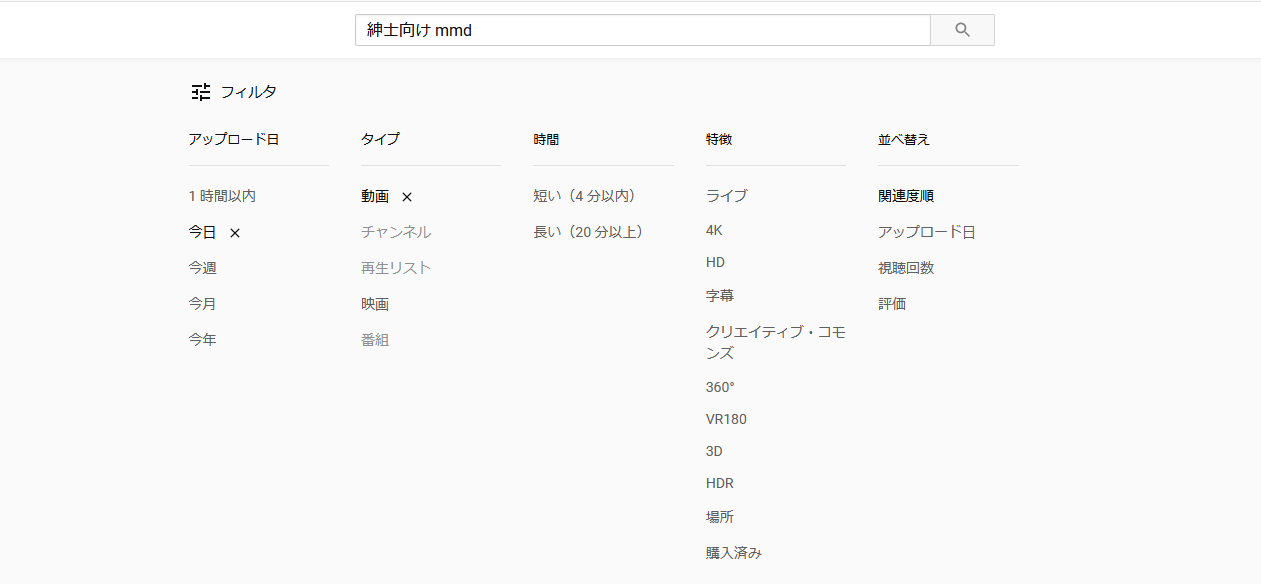1261x584 pixels.
Task: Select 今週 upload date filter
Action: point(202,268)
